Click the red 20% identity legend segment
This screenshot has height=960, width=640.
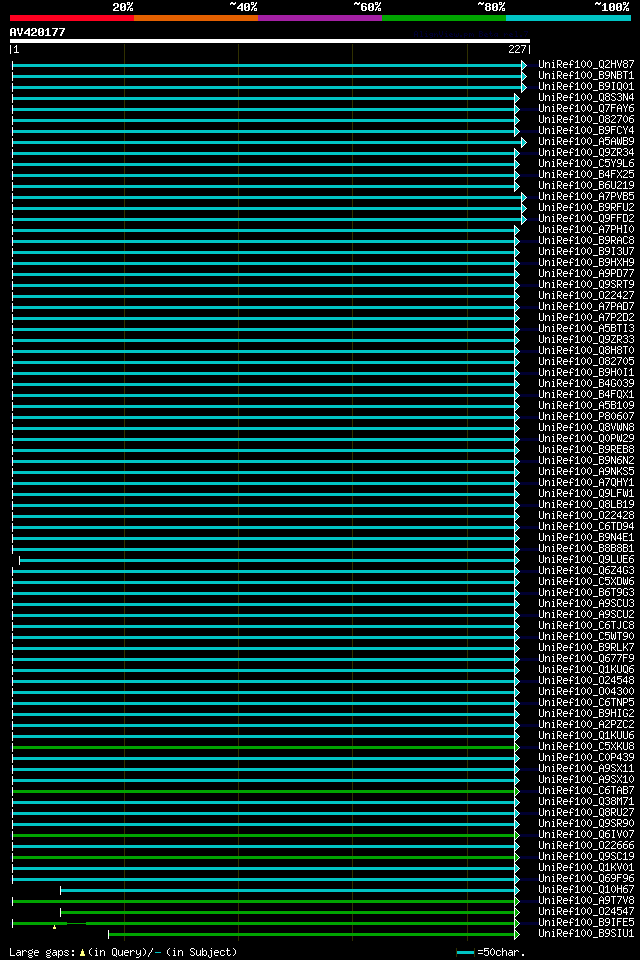click(x=72, y=18)
